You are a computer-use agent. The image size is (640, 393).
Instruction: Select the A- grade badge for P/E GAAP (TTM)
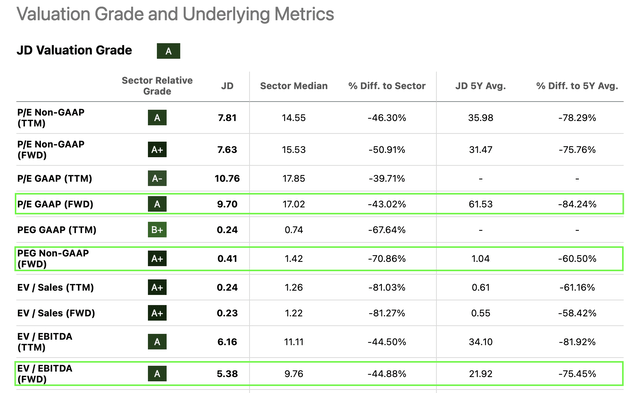click(x=157, y=178)
